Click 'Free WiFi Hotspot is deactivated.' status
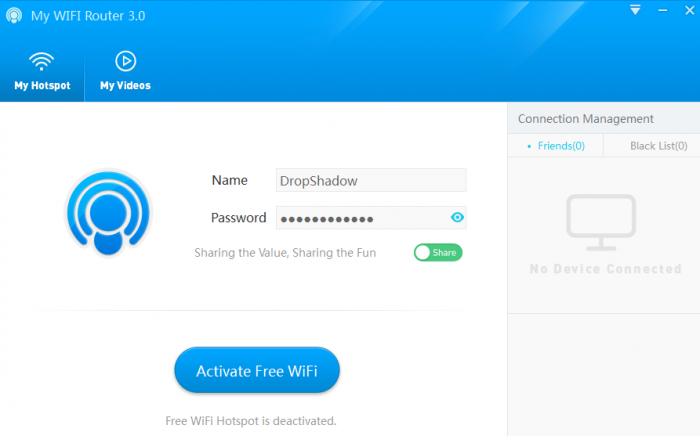This screenshot has width=700, height=436. pos(251,421)
